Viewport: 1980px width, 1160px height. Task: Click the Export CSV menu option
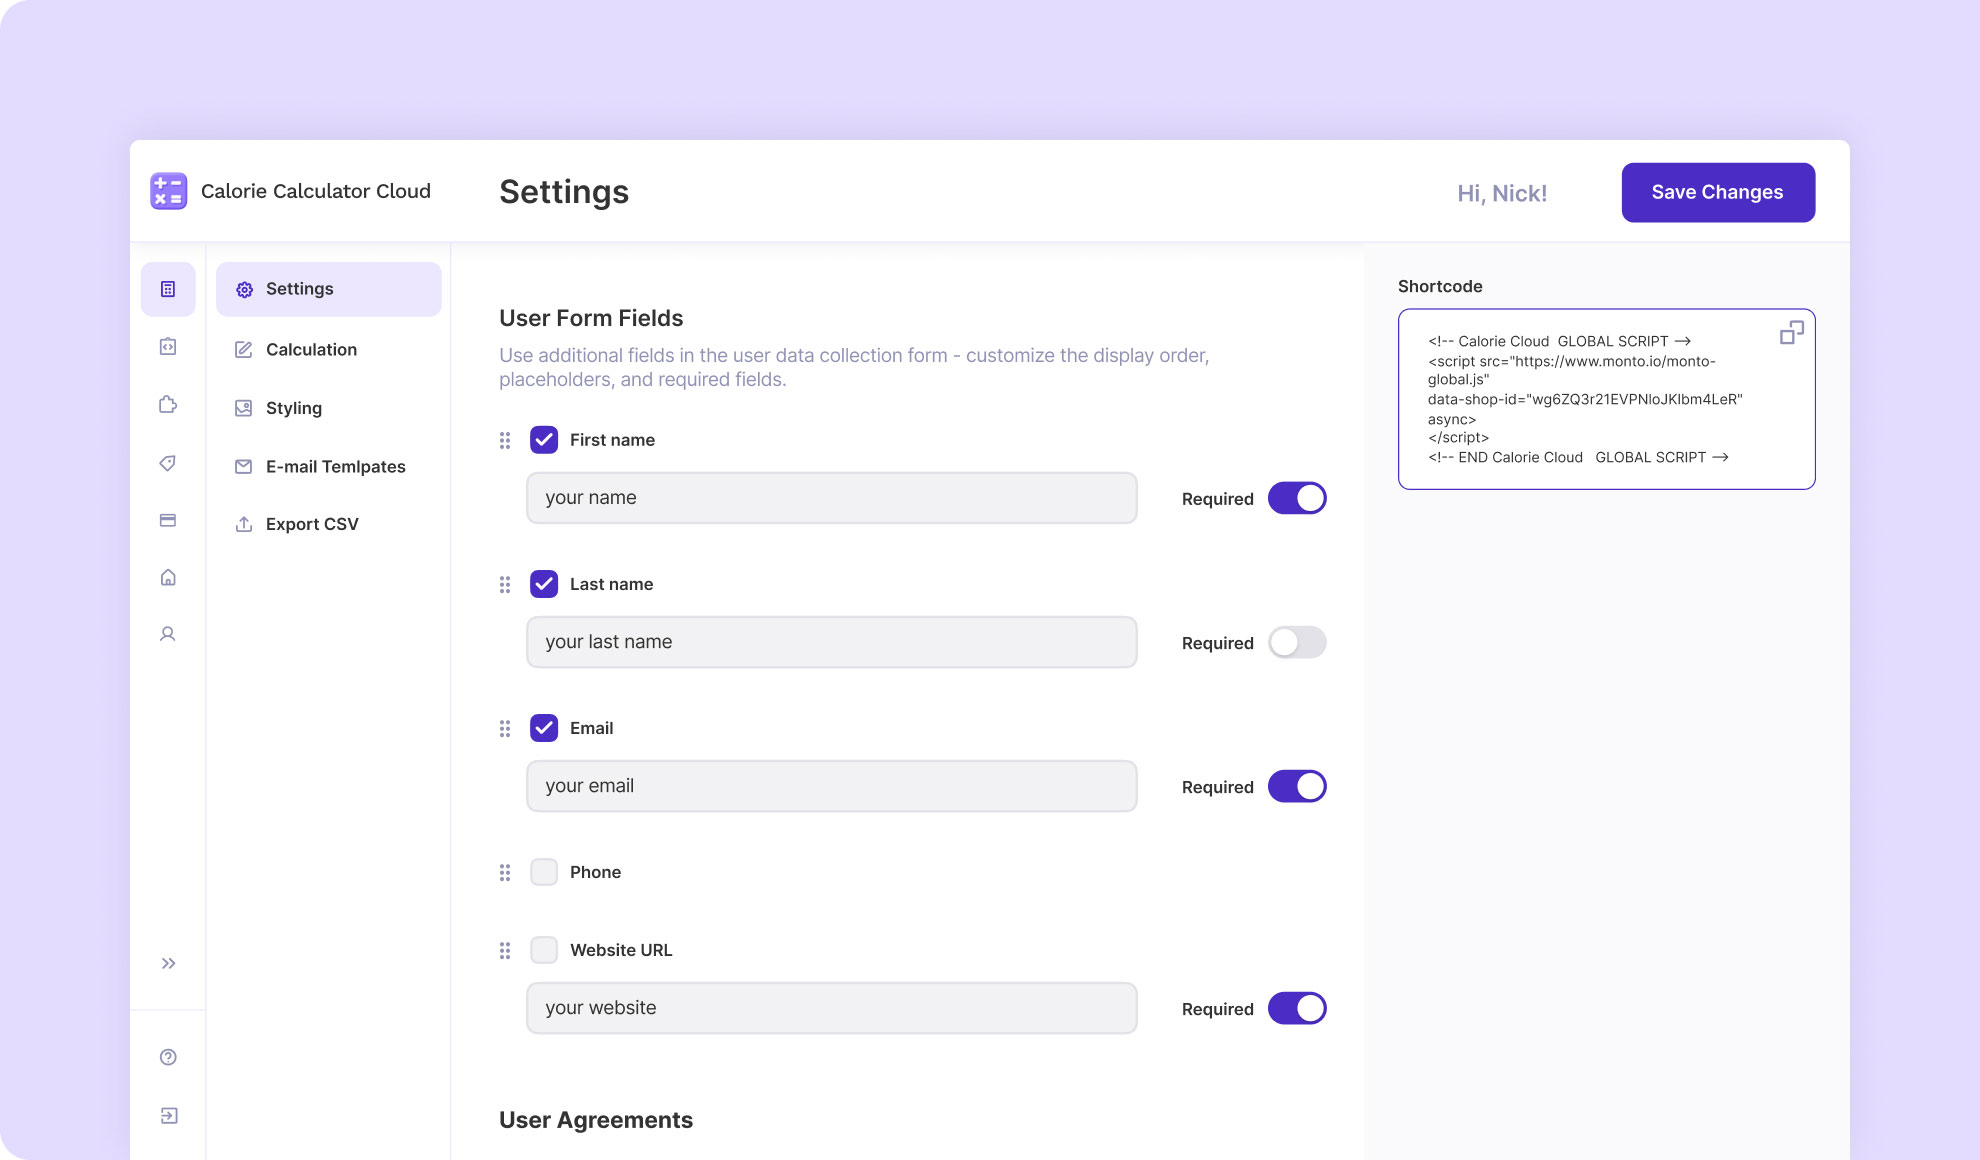pyautogui.click(x=311, y=523)
